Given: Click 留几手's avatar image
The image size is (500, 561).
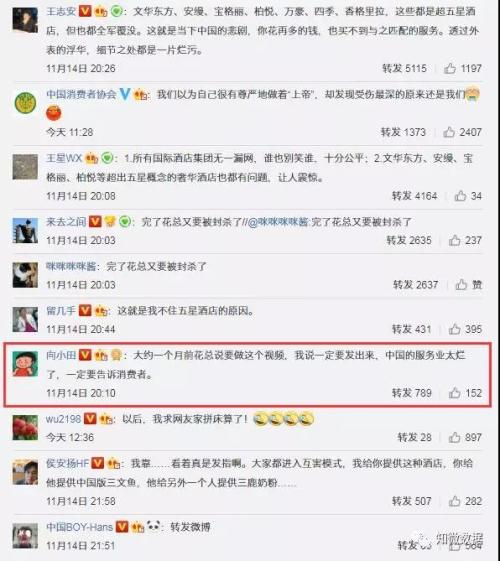Looking at the screenshot, I should pos(25,319).
